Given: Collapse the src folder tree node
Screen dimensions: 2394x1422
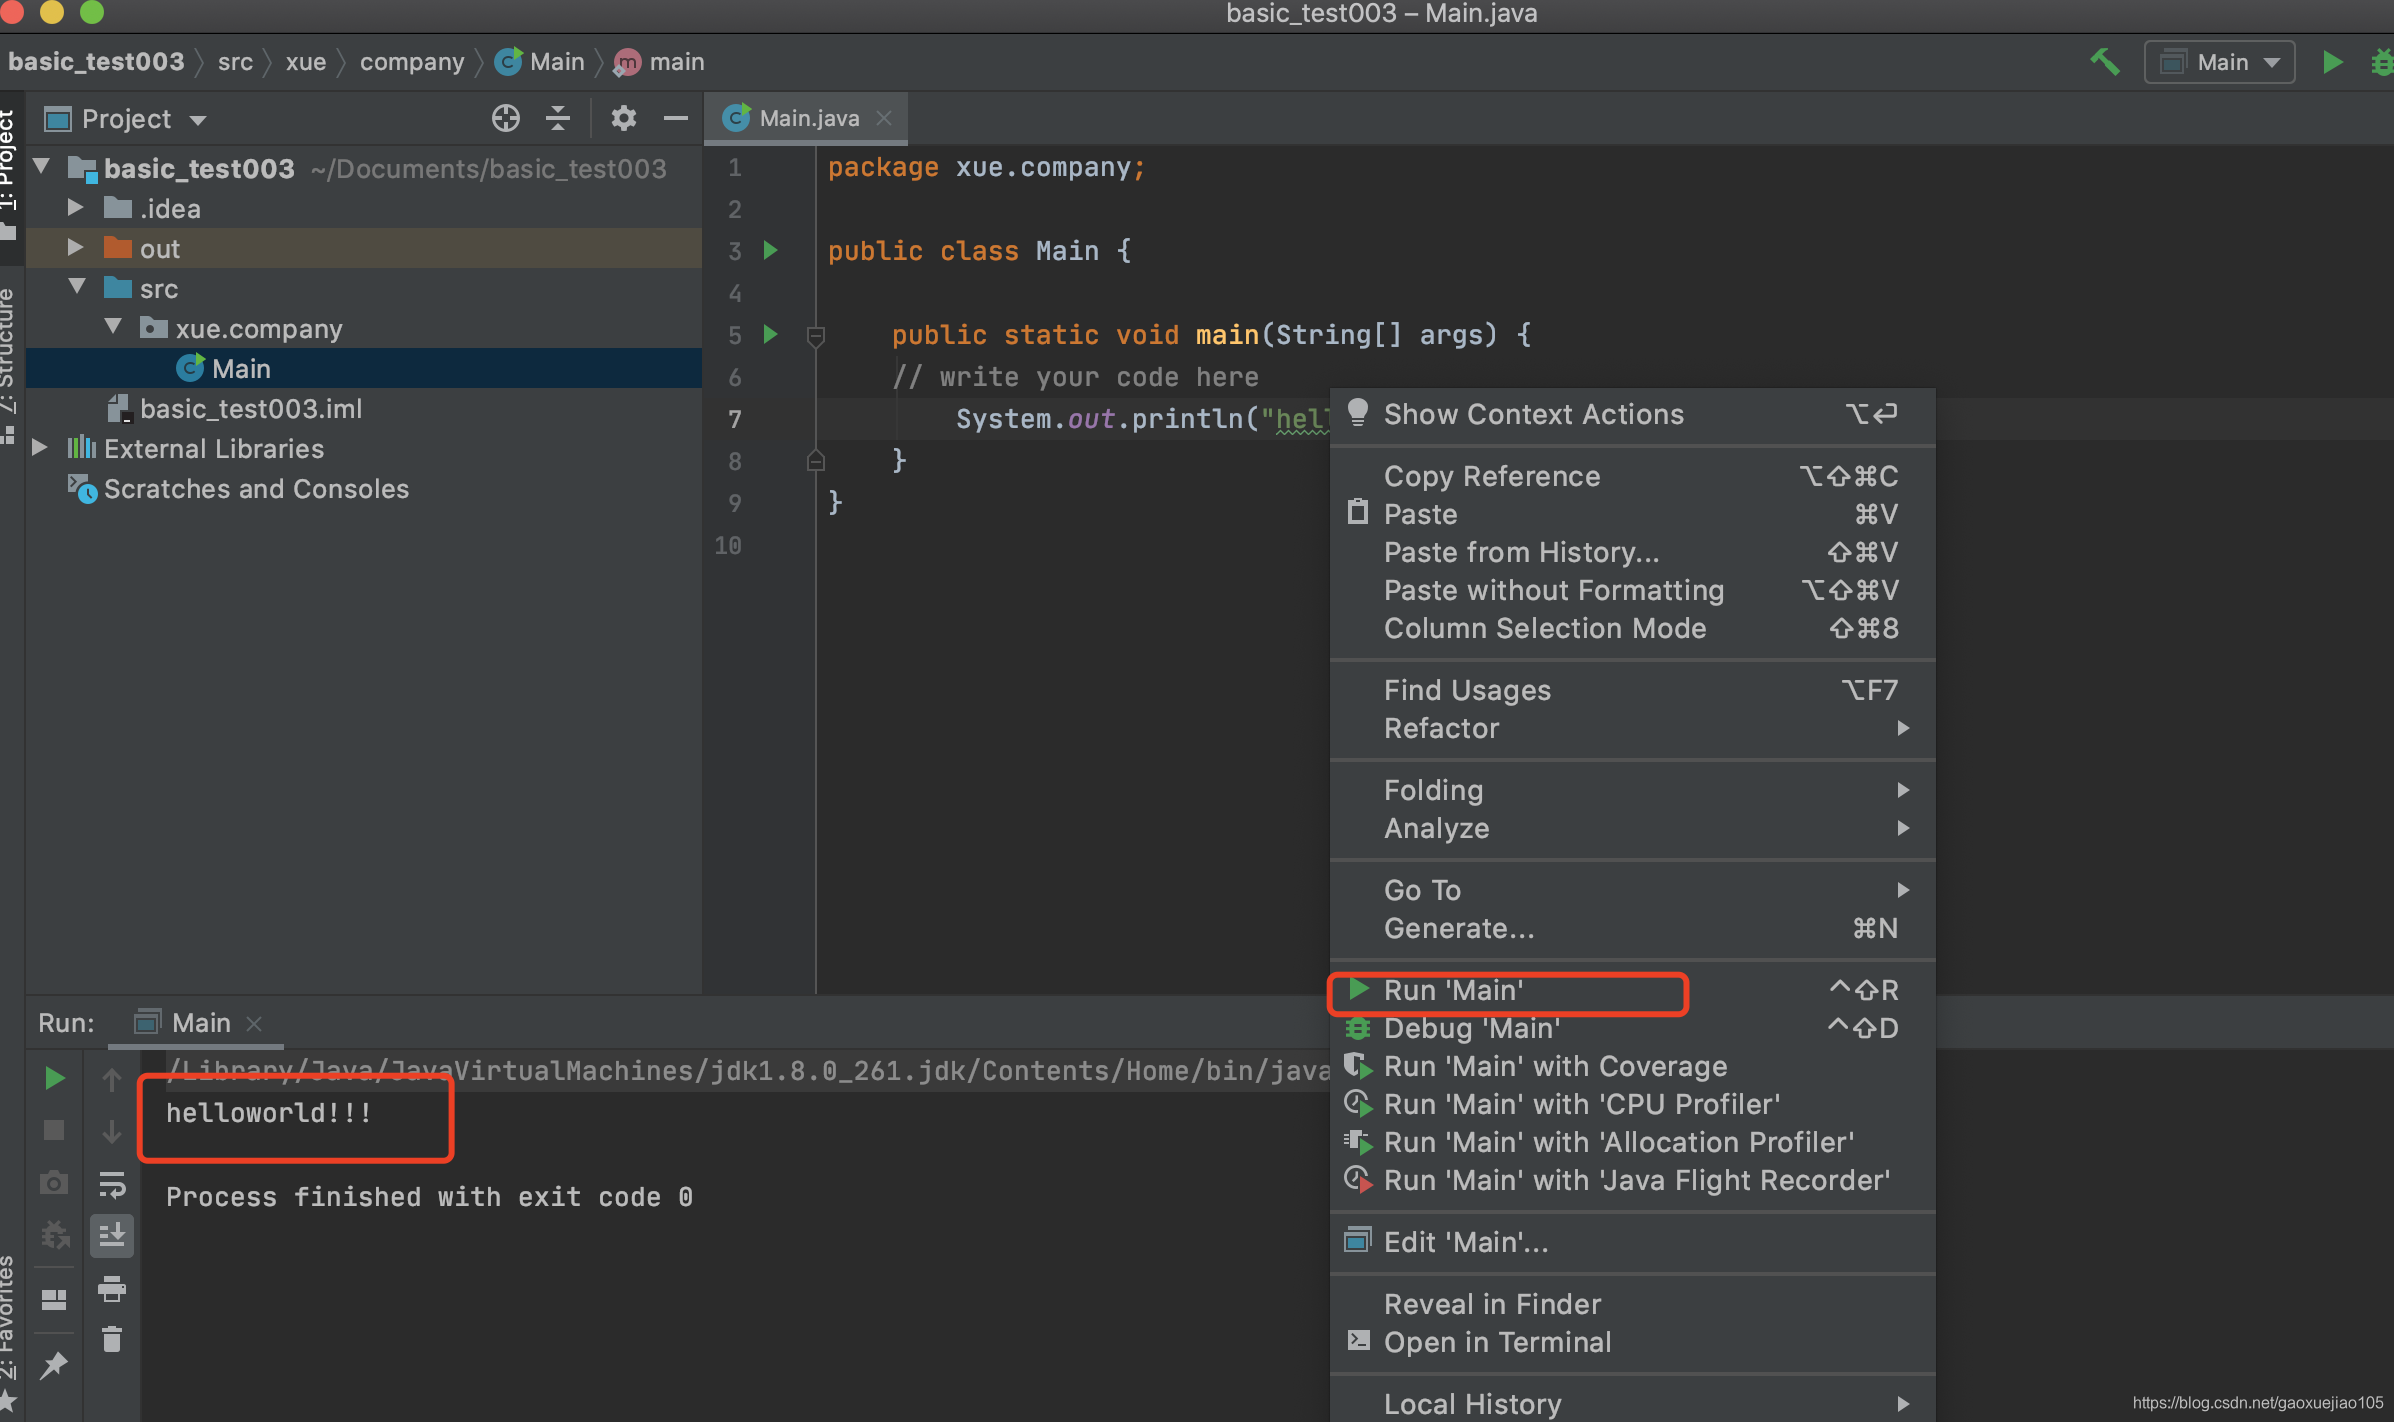Looking at the screenshot, I should pos(77,288).
